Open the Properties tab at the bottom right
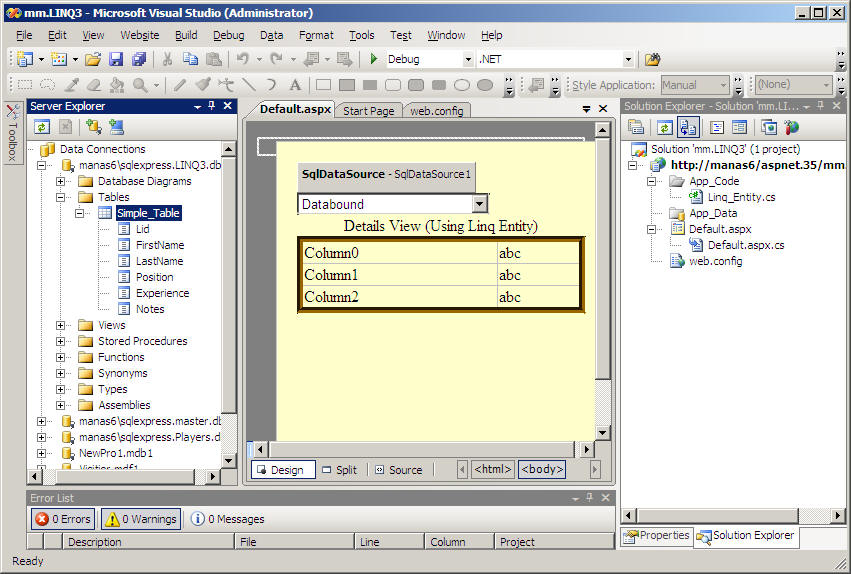 point(657,536)
